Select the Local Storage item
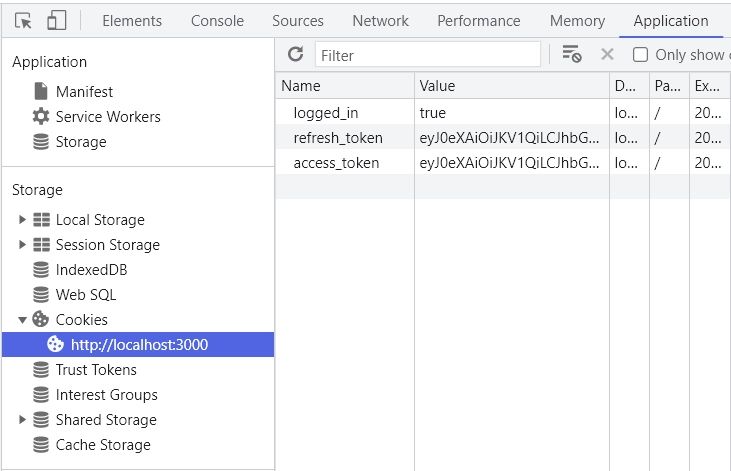This screenshot has height=471, width=731. 100,220
